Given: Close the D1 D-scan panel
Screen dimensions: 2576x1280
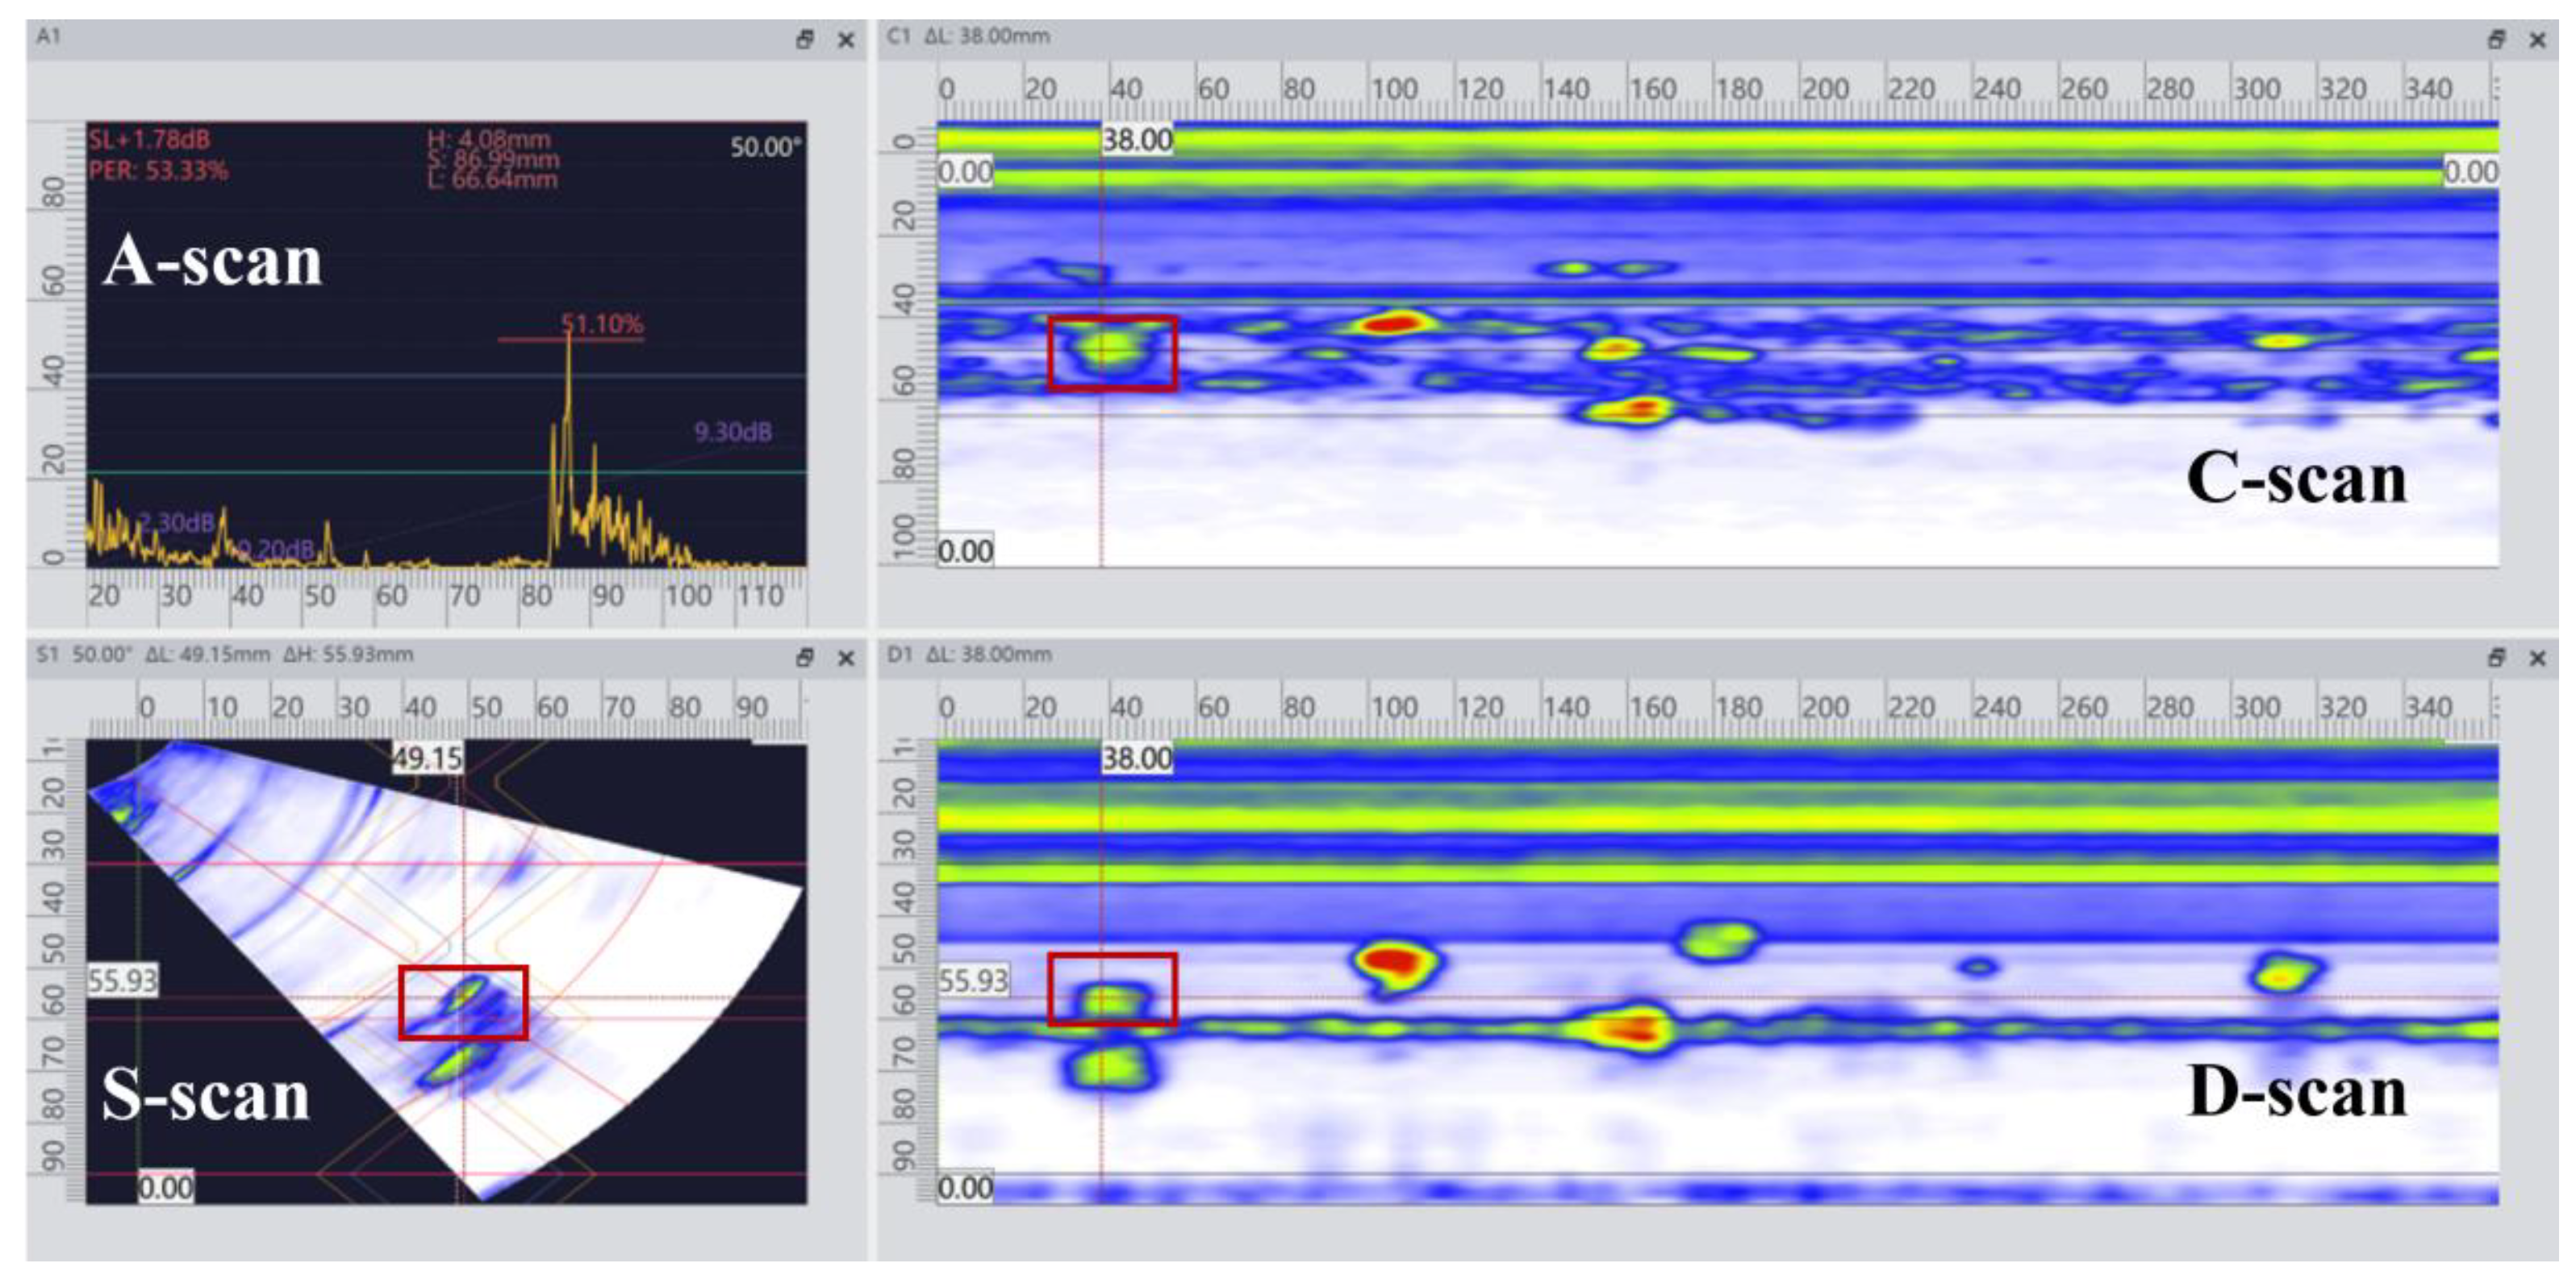Looking at the screenshot, I should tap(2538, 658).
